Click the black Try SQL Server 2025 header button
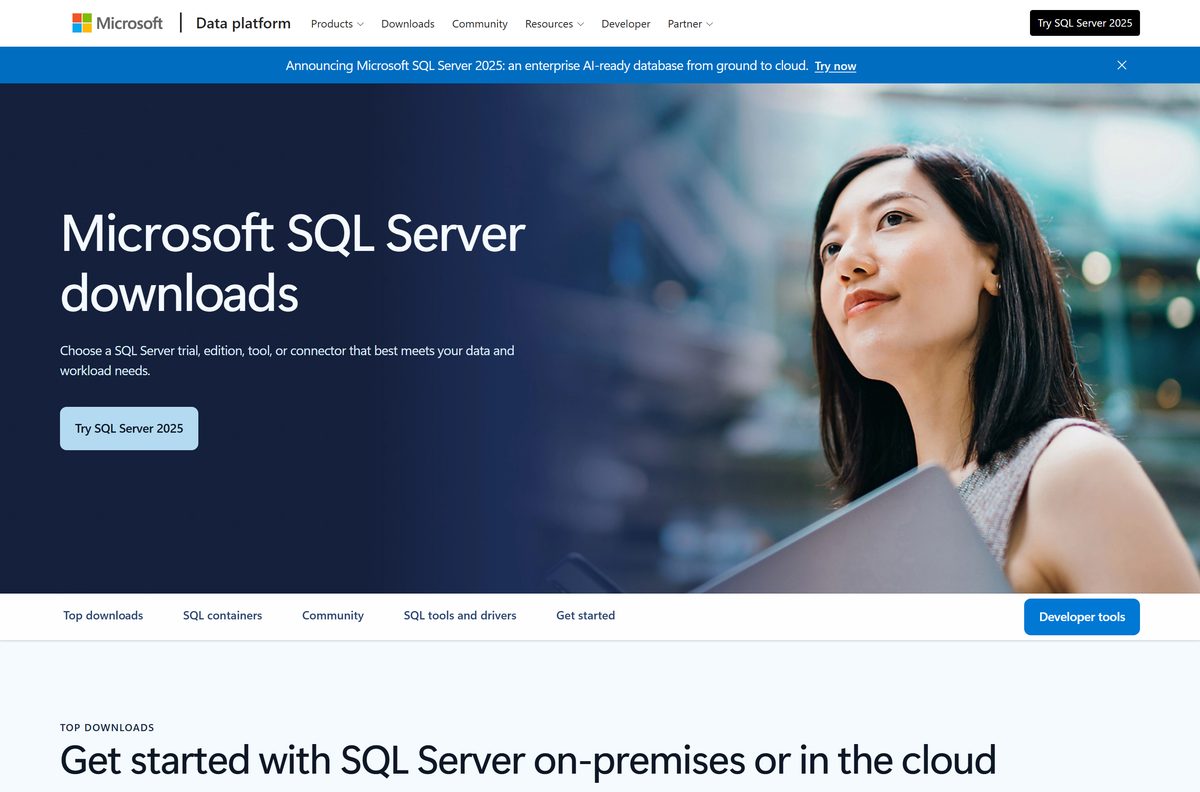1200x792 pixels. 1085,23
